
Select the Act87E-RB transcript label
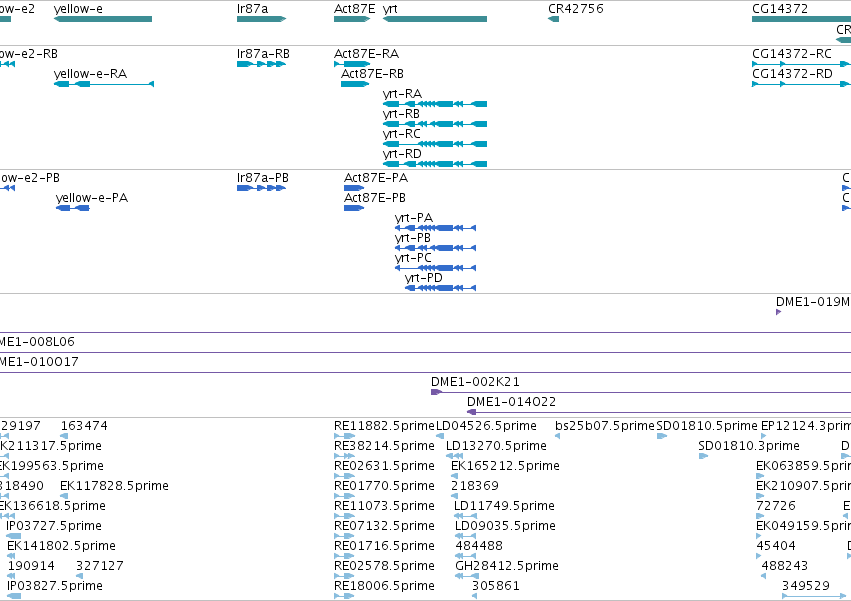tap(372, 74)
